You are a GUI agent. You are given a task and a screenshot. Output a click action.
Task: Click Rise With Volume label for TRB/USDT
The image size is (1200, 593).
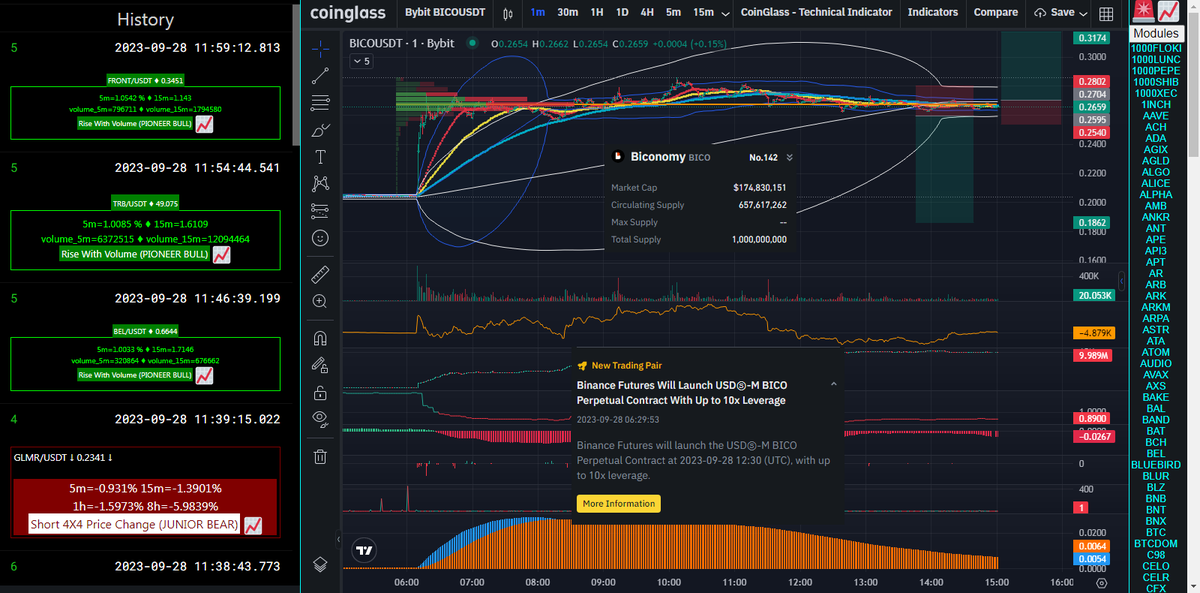tap(135, 255)
